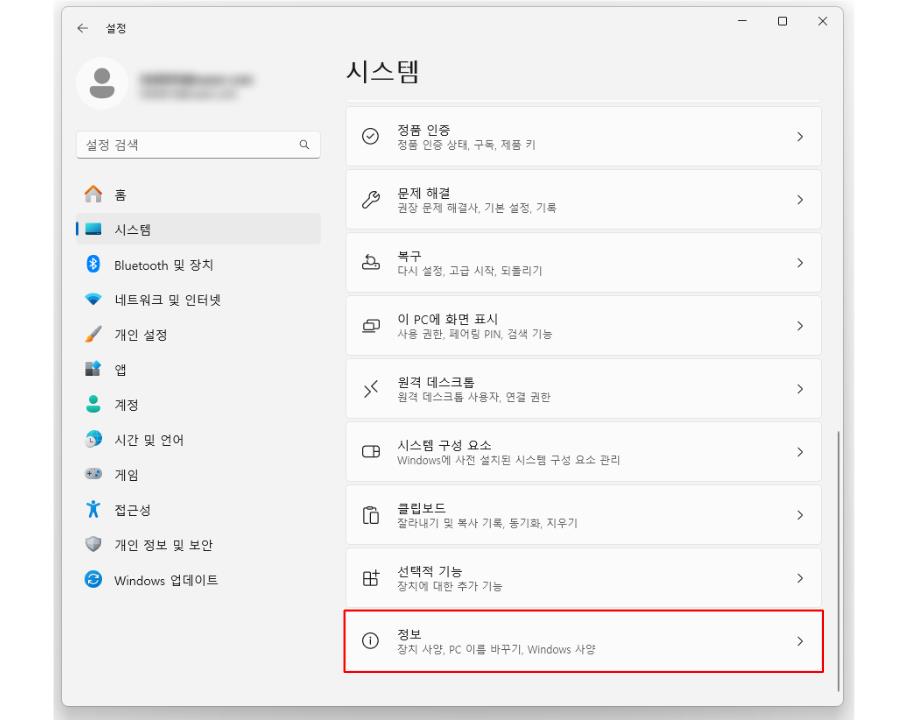Click the 클립보드 clipboard icon

(370, 515)
